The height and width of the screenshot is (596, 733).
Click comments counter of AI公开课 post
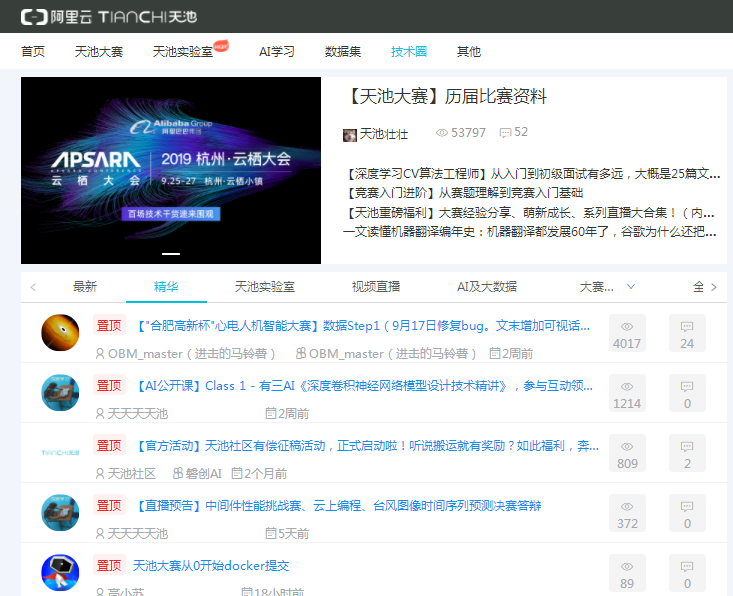click(x=687, y=393)
